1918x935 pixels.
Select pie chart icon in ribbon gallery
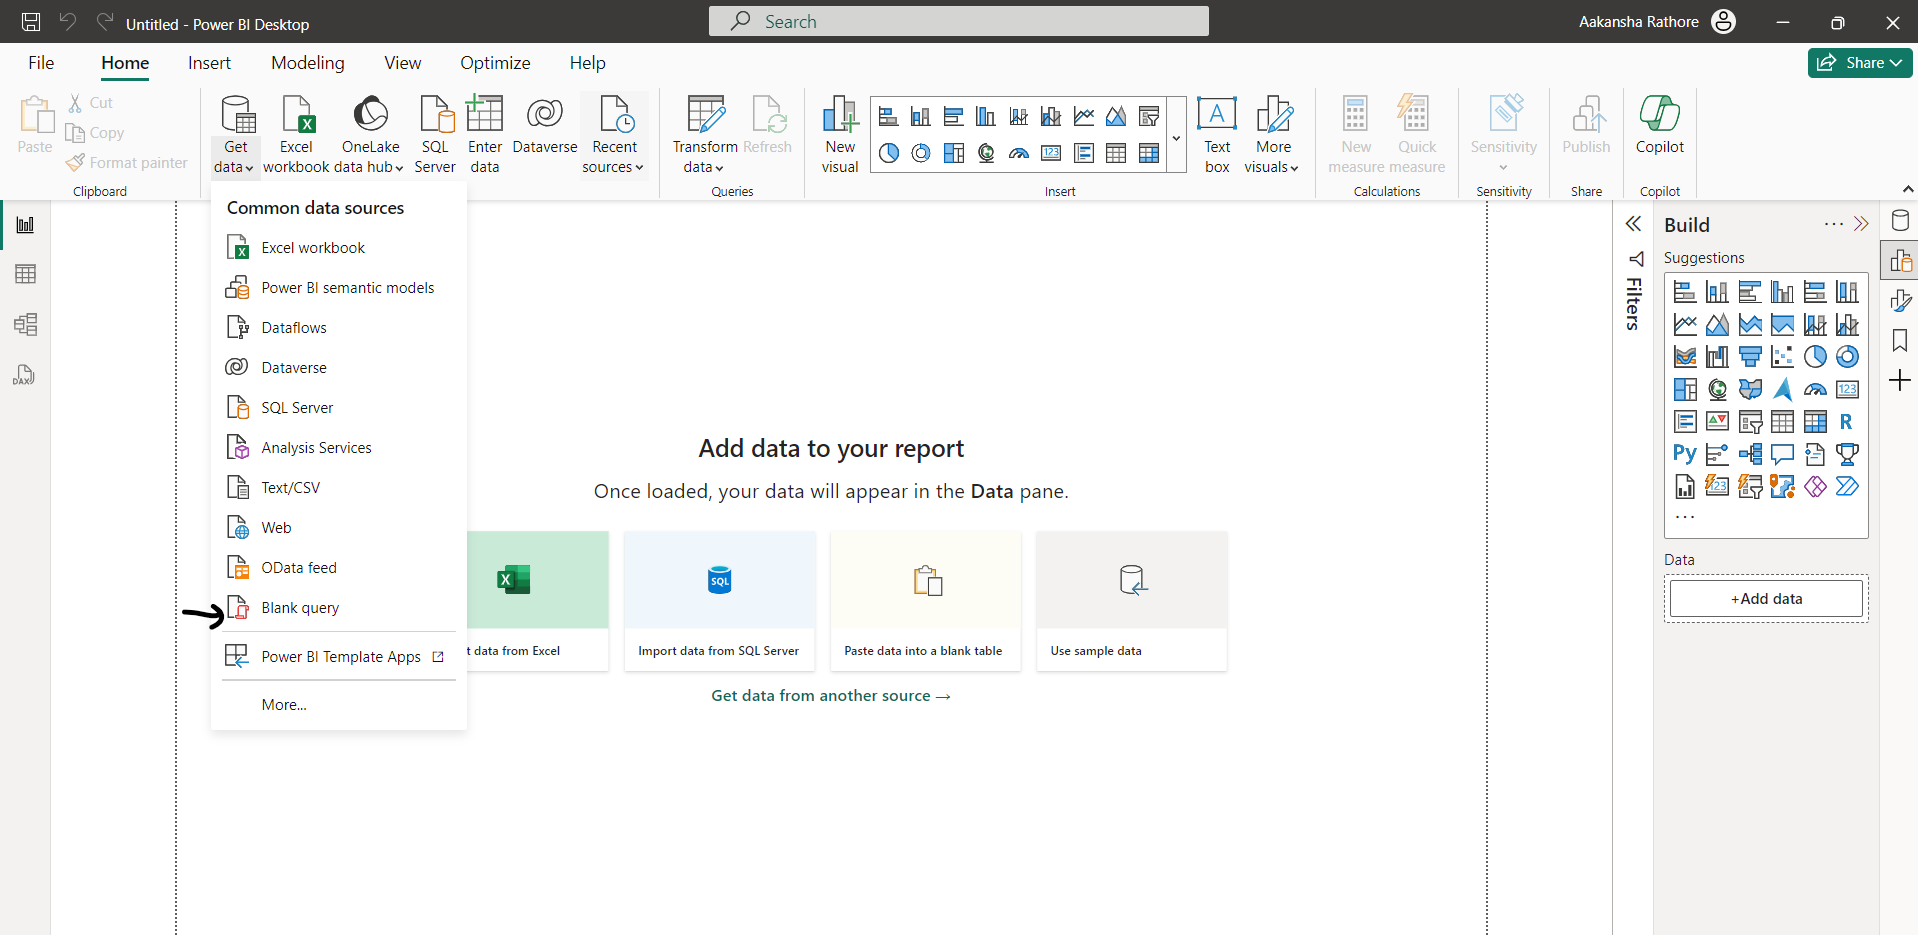tap(889, 153)
